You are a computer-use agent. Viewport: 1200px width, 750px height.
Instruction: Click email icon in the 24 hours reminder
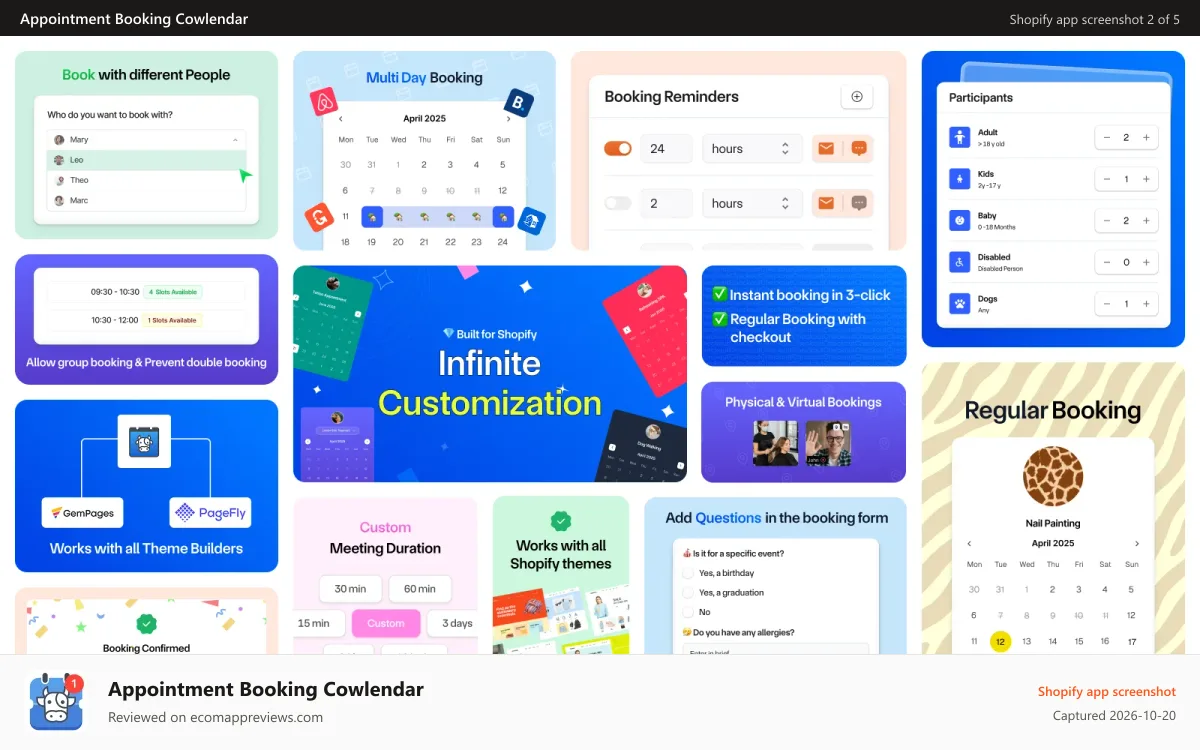click(826, 149)
